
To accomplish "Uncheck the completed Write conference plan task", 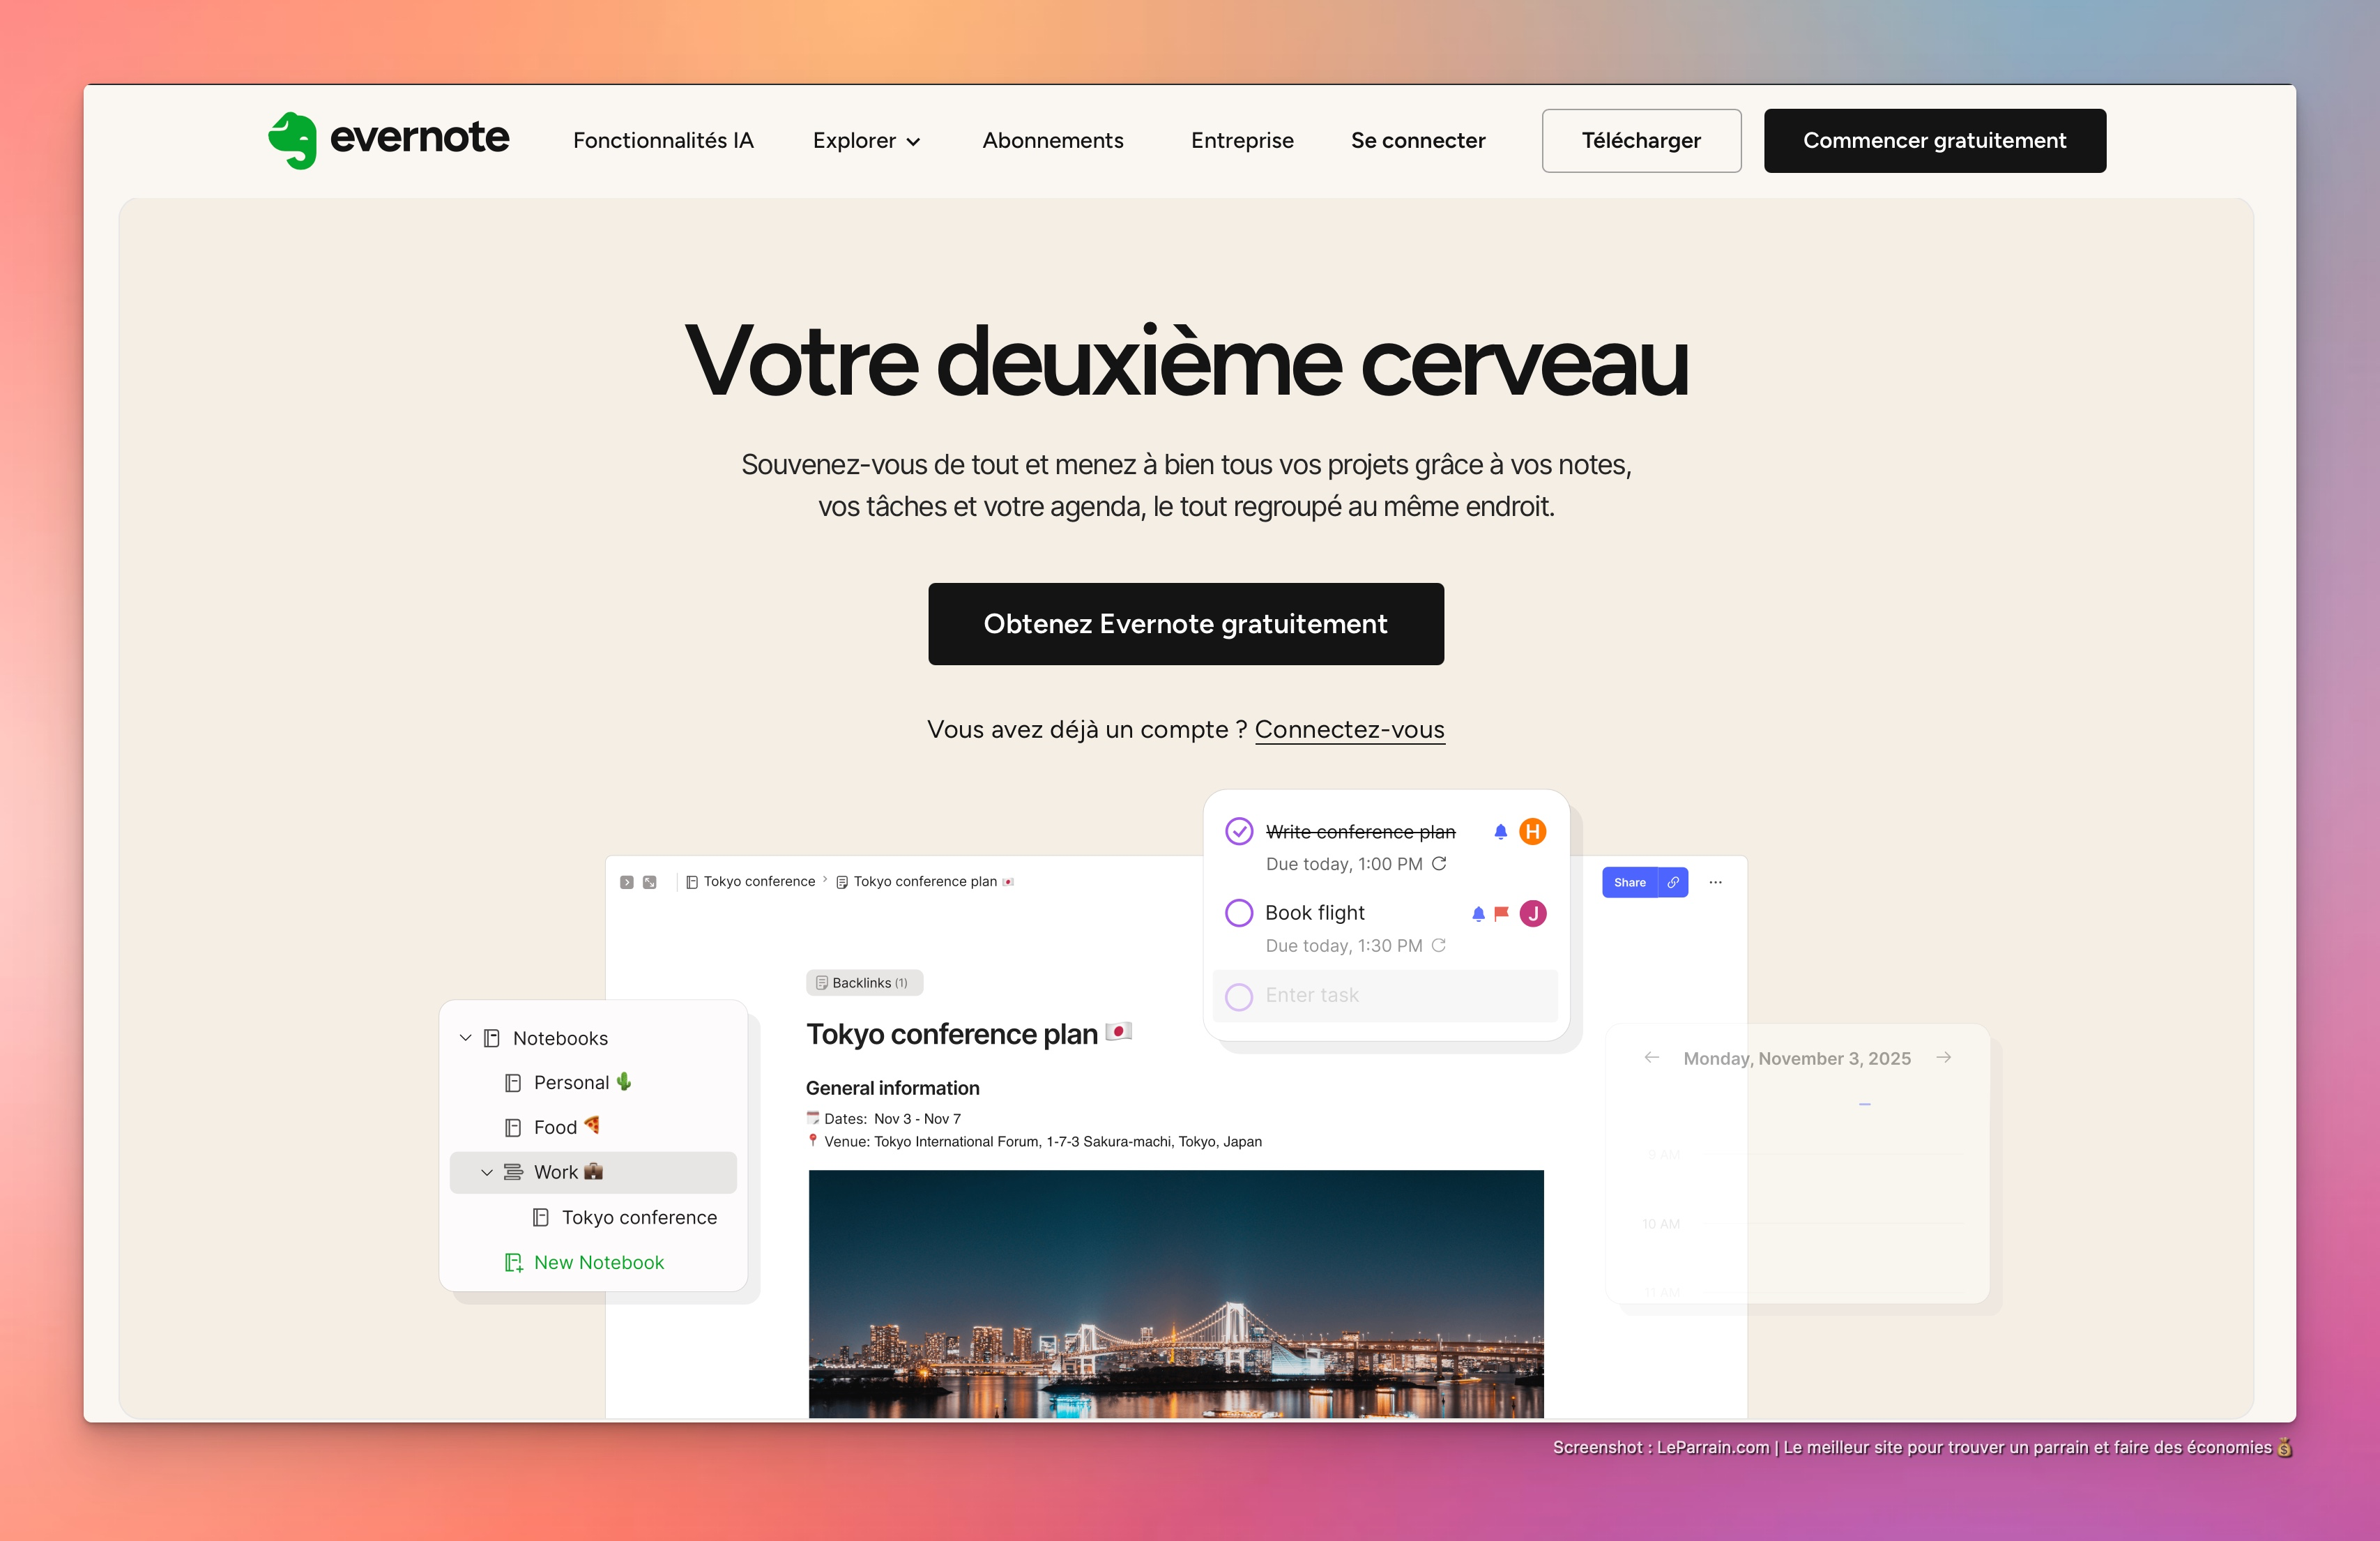I will pyautogui.click(x=1239, y=831).
